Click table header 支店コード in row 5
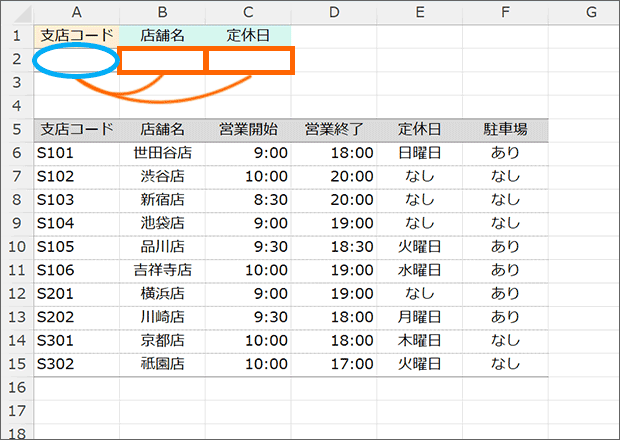Viewport: 620px width, 440px height. [77, 130]
